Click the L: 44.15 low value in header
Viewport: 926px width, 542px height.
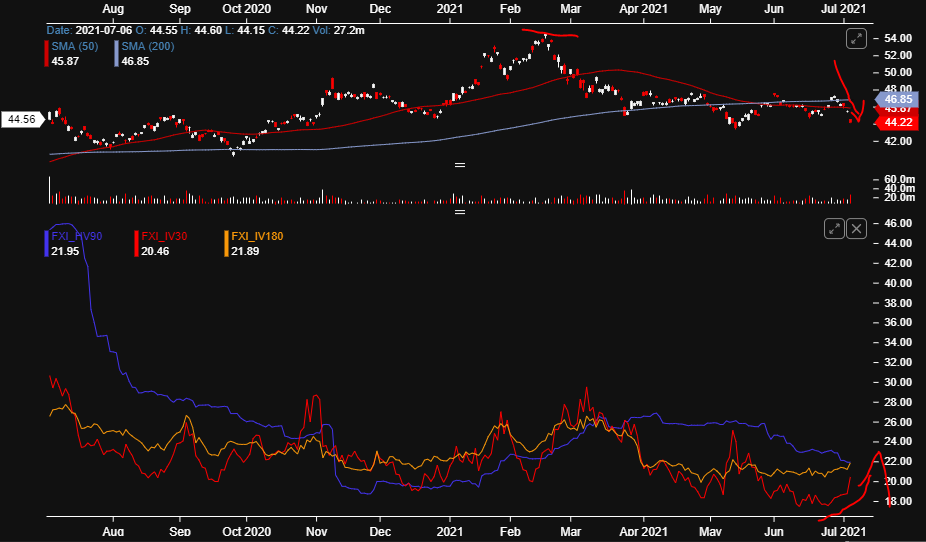(245, 30)
